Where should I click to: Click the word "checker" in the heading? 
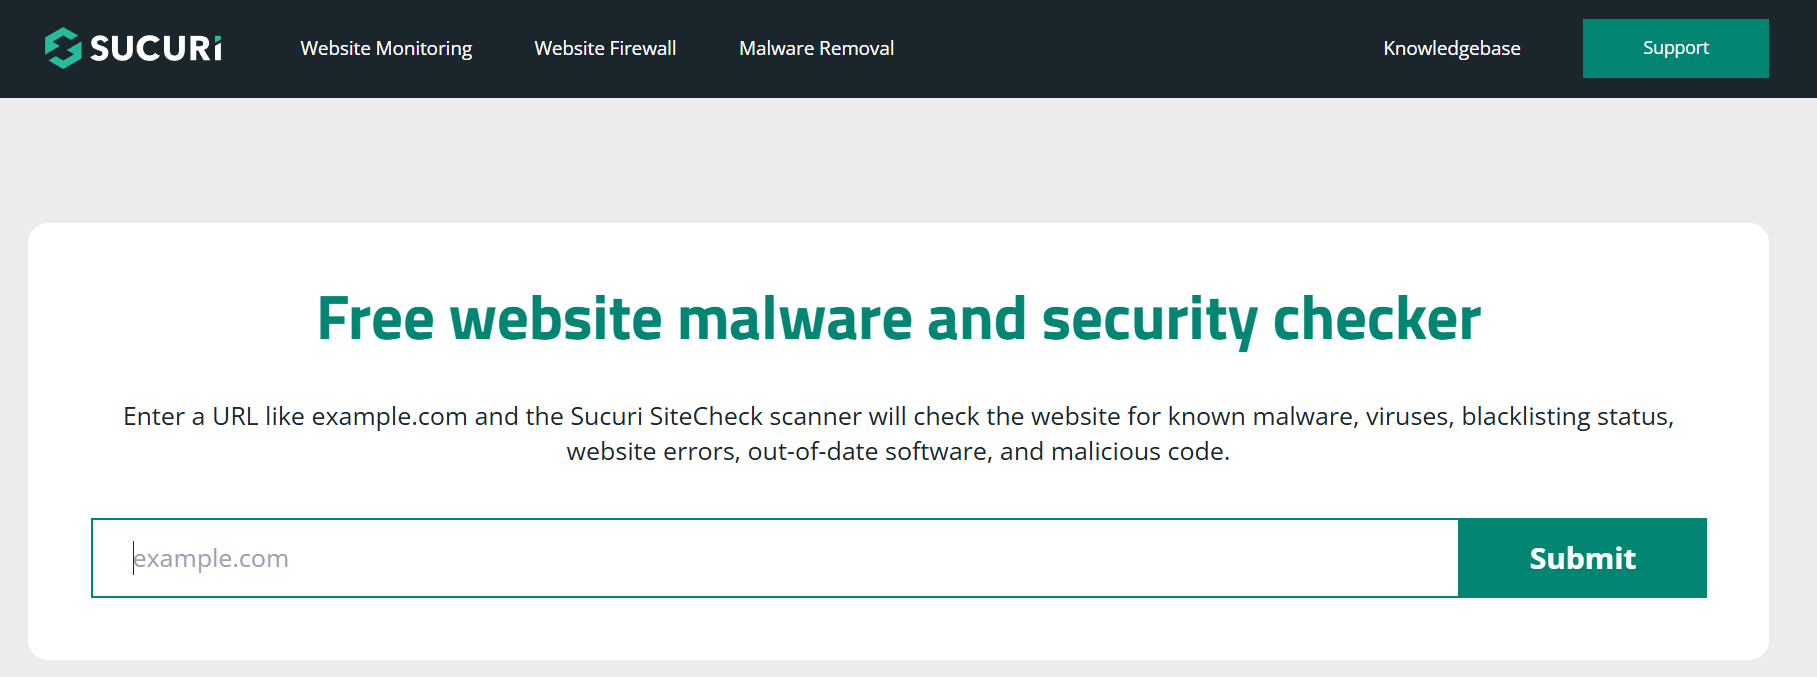coord(1376,320)
